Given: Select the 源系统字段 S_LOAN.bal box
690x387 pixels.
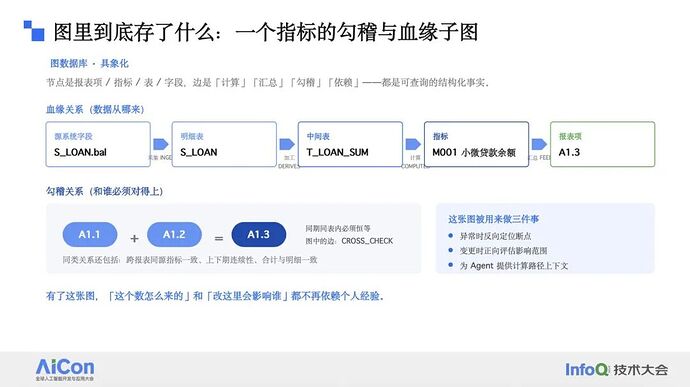Looking at the screenshot, I should (98, 144).
